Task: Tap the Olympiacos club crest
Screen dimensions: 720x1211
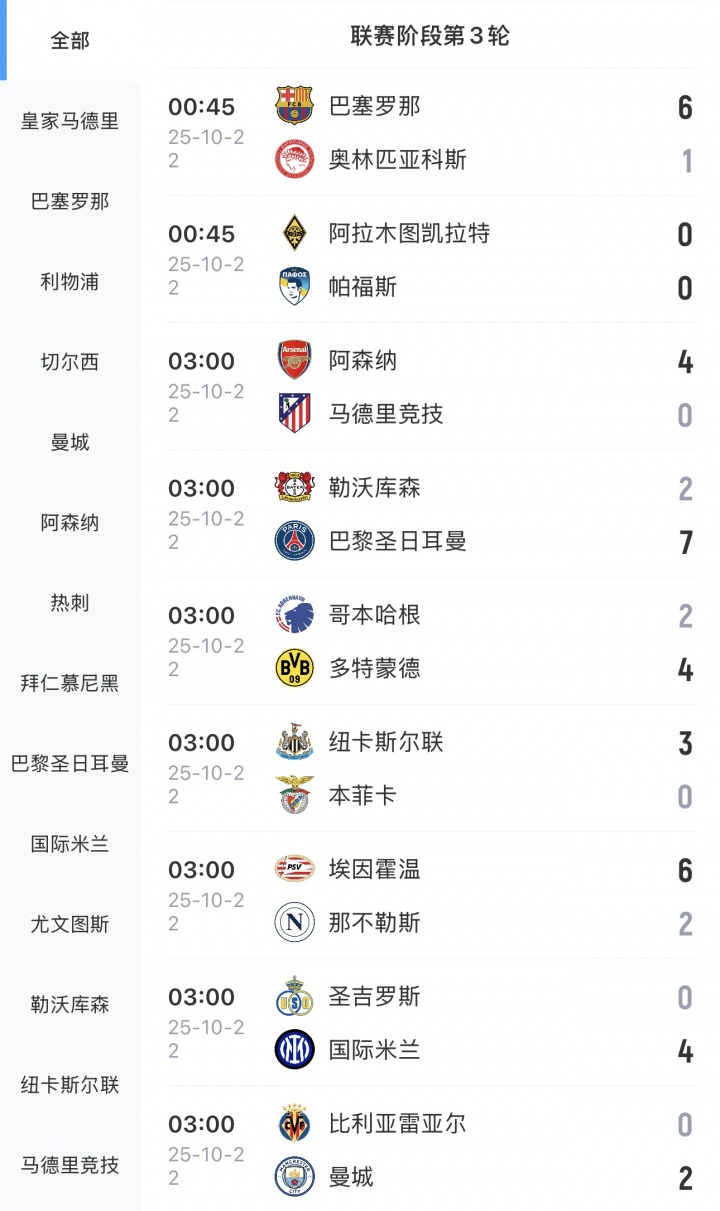Action: 295,159
